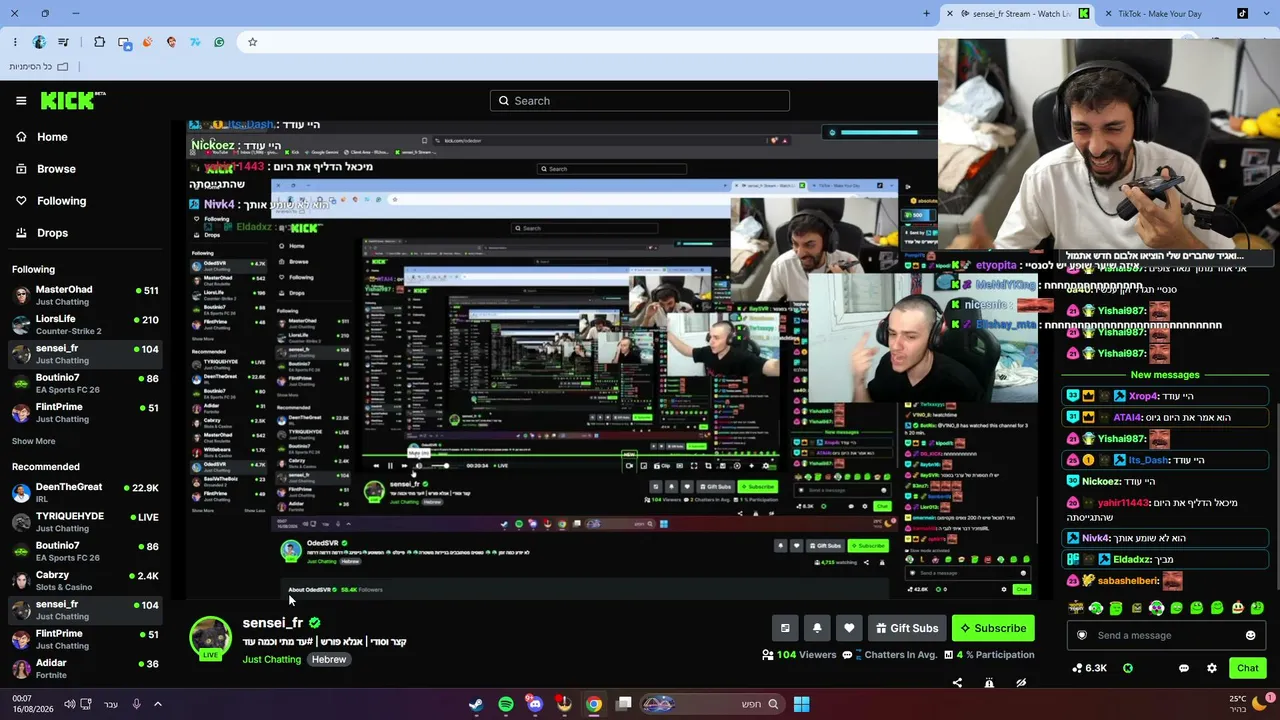Select the sensei_fr Stream browser tab
This screenshot has height=720, width=1280.
point(1017,14)
